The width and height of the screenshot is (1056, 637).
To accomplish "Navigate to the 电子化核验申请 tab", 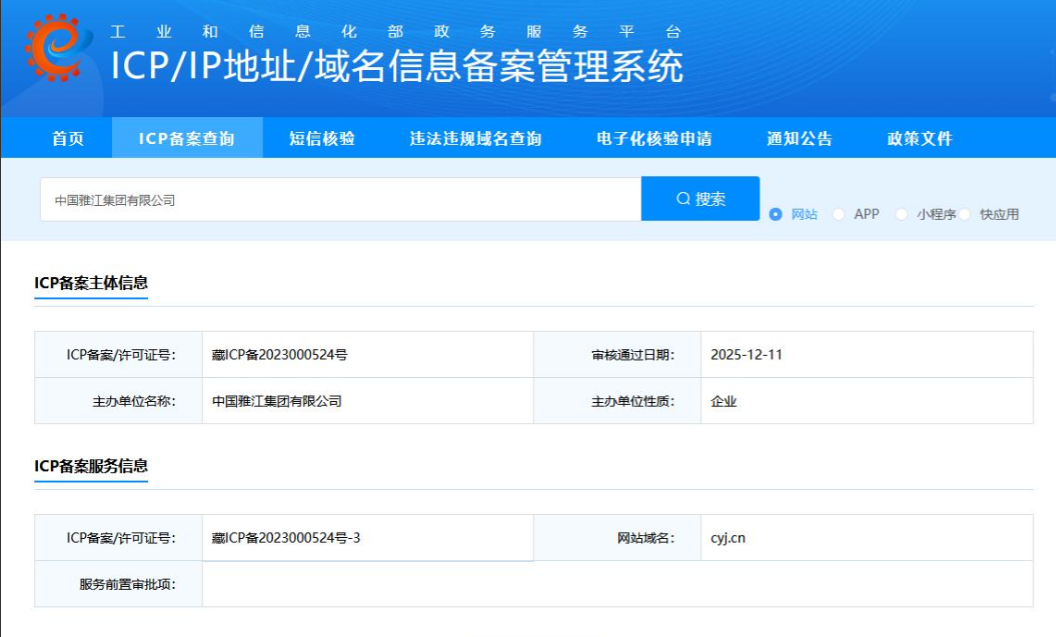I will (654, 139).
